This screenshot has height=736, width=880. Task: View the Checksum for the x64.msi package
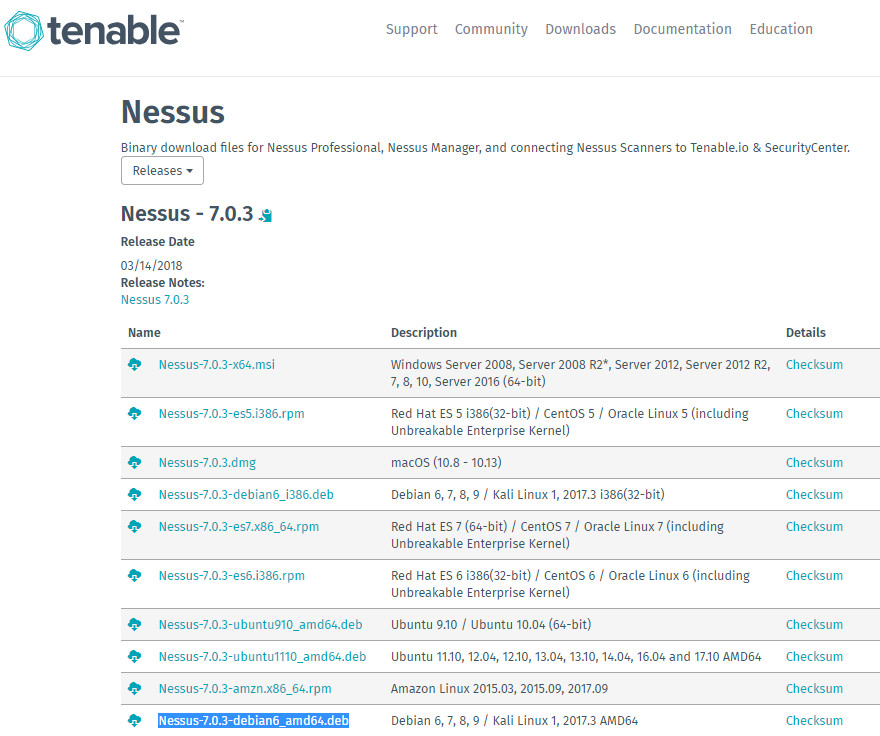pos(814,365)
